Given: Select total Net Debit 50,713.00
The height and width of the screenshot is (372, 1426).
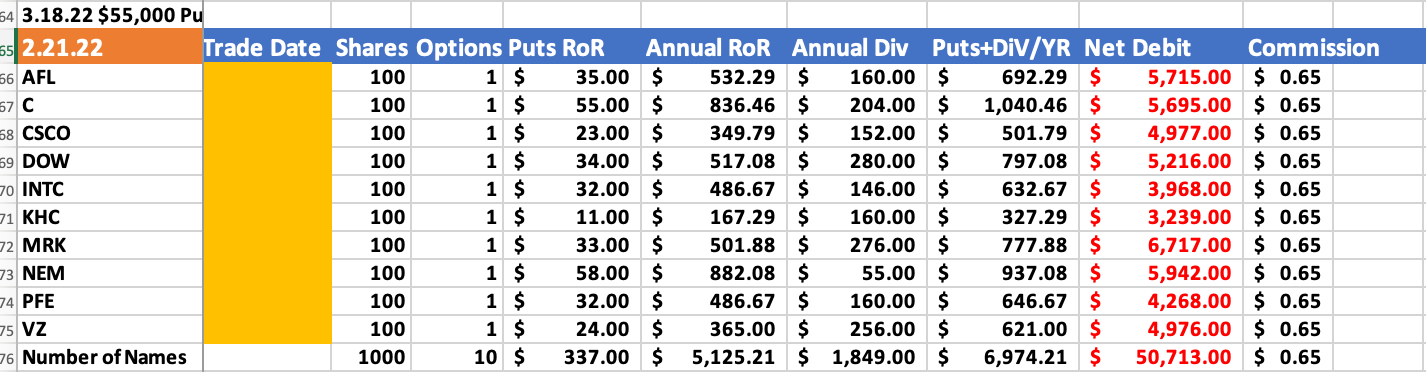Looking at the screenshot, I should coord(1162,357).
